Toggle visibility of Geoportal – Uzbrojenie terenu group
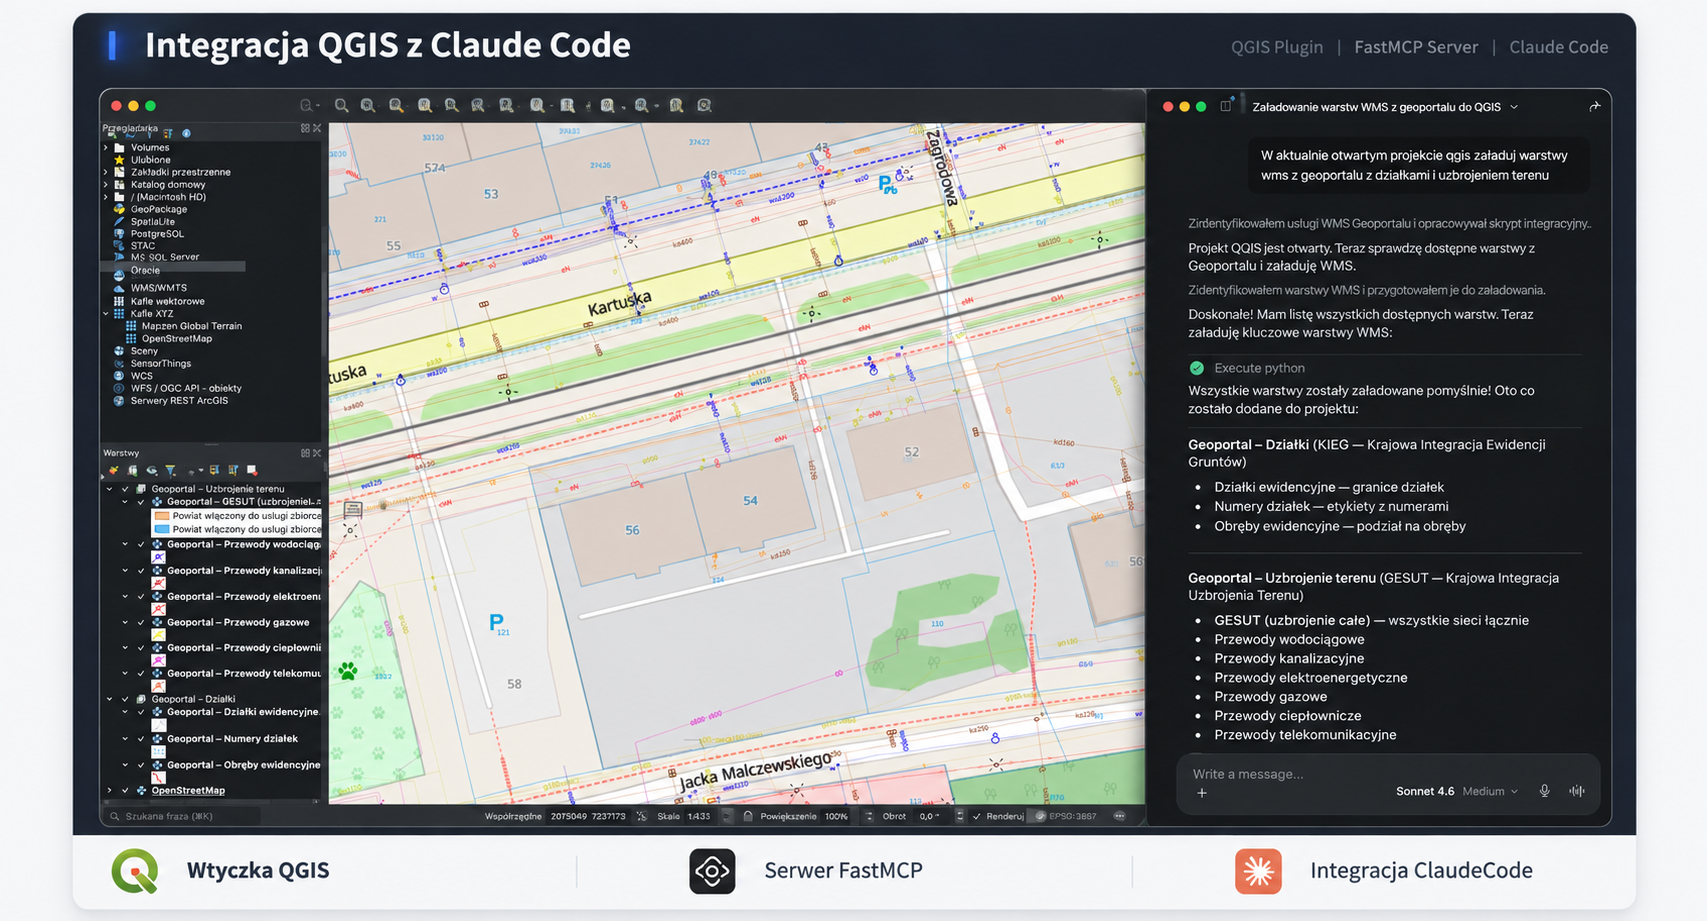Image resolution: width=1707 pixels, height=921 pixels. click(125, 489)
